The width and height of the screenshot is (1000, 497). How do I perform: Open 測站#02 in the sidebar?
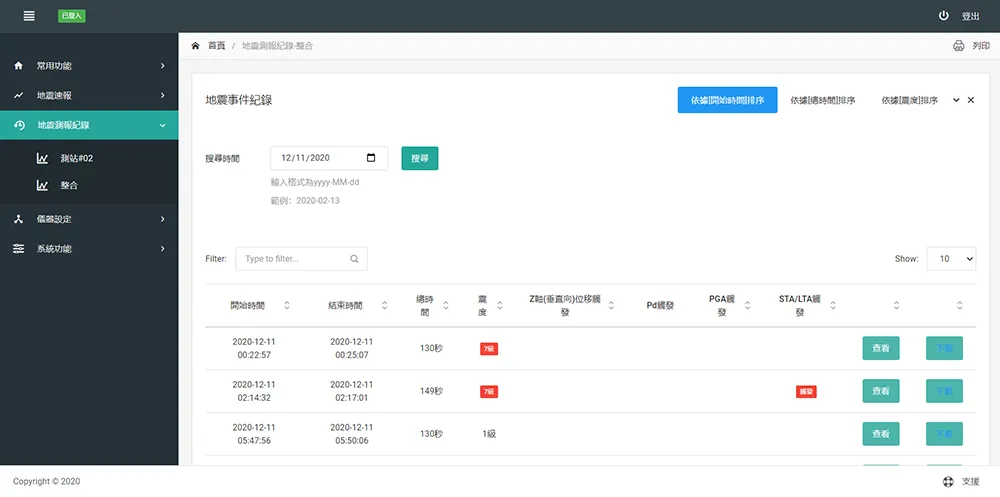pyautogui.click(x=76, y=158)
